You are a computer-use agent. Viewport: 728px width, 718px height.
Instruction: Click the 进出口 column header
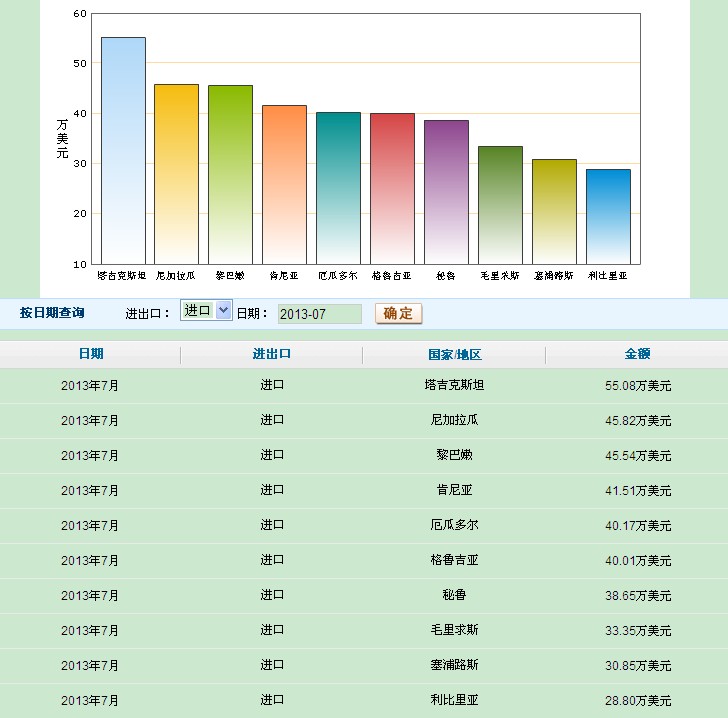coord(271,354)
